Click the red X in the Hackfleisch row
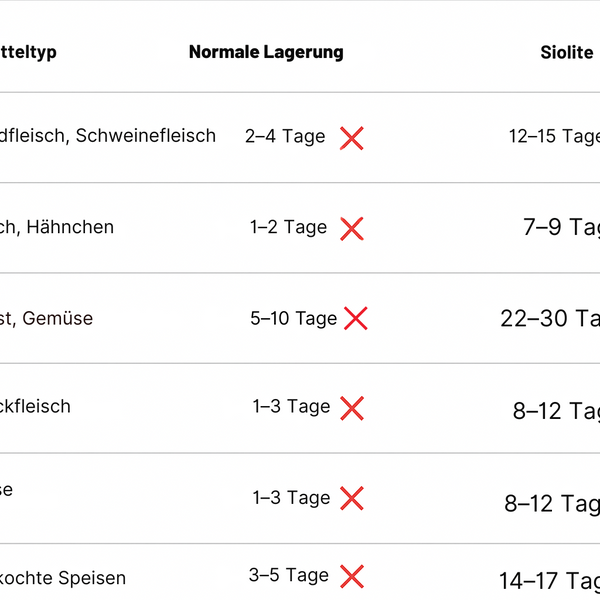 (352, 408)
